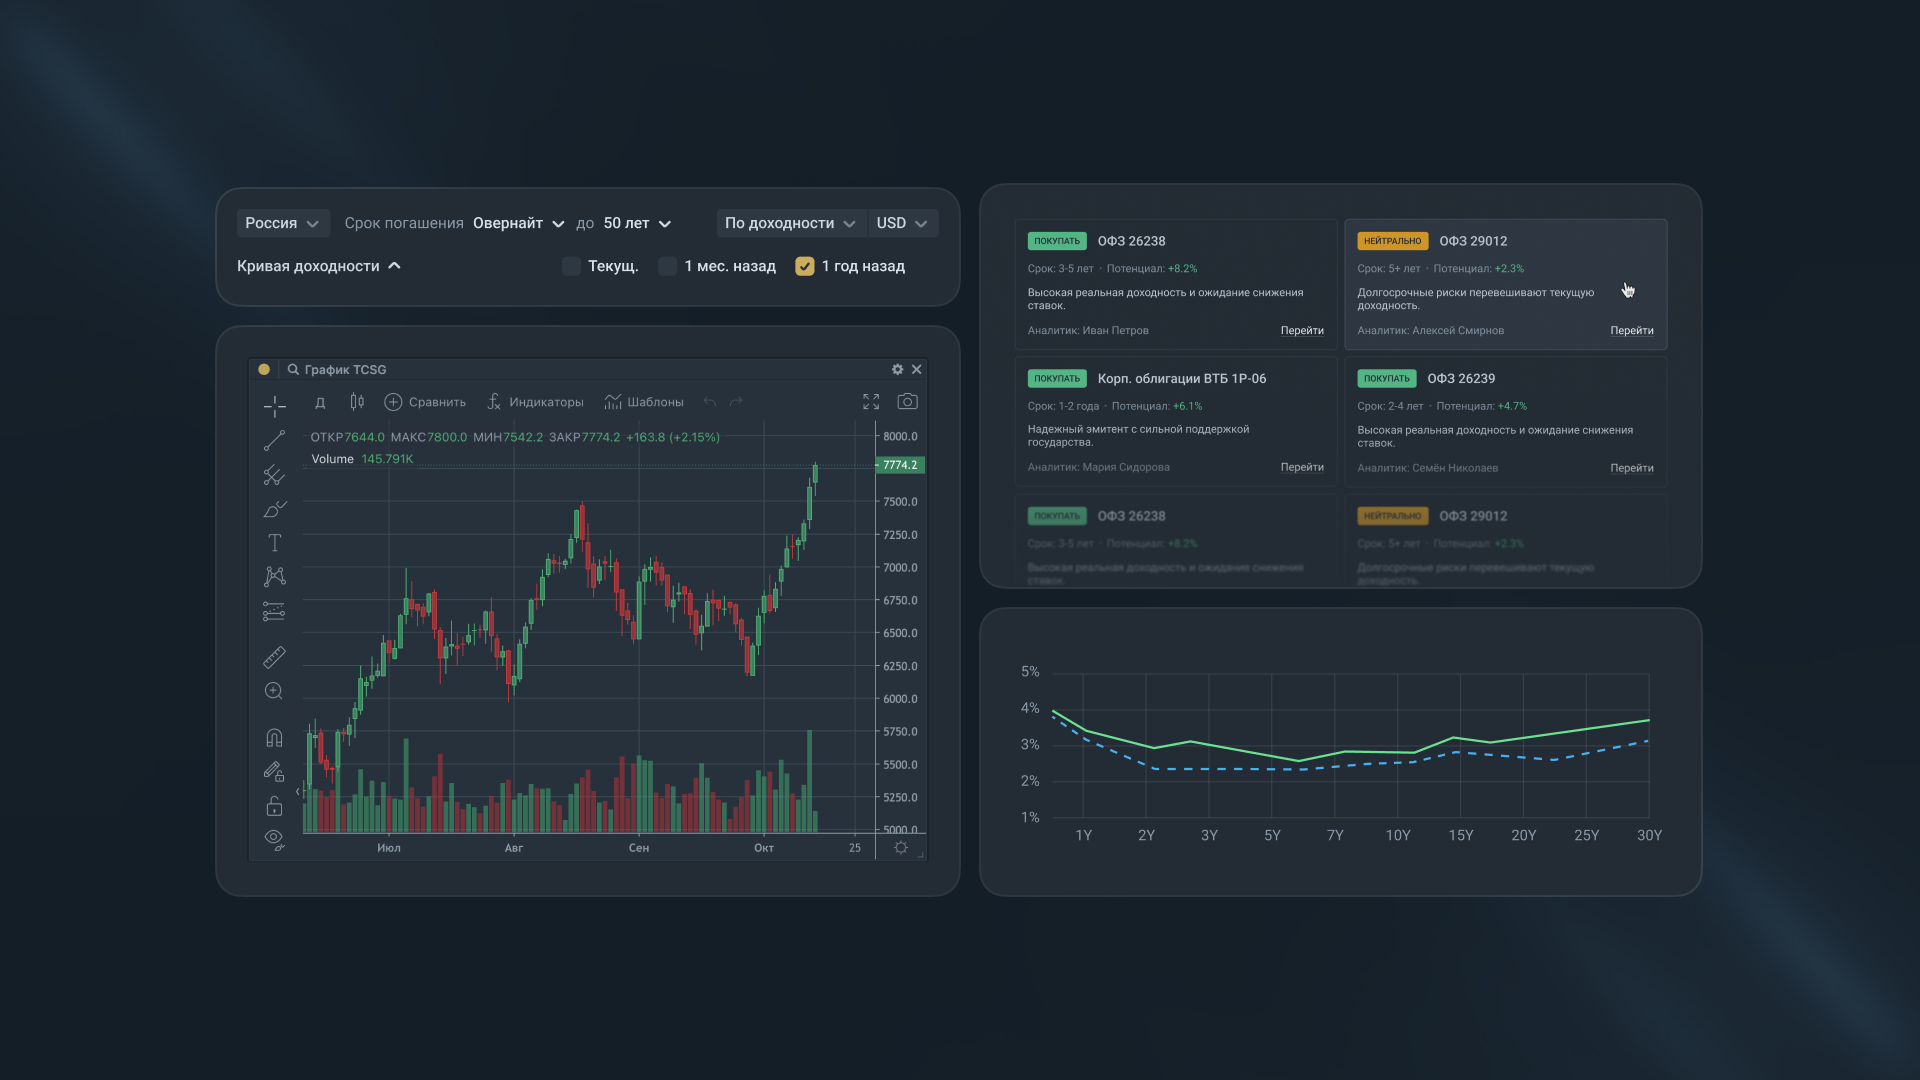
Task: Activate the magnet snap mode icon
Action: [x=274, y=738]
